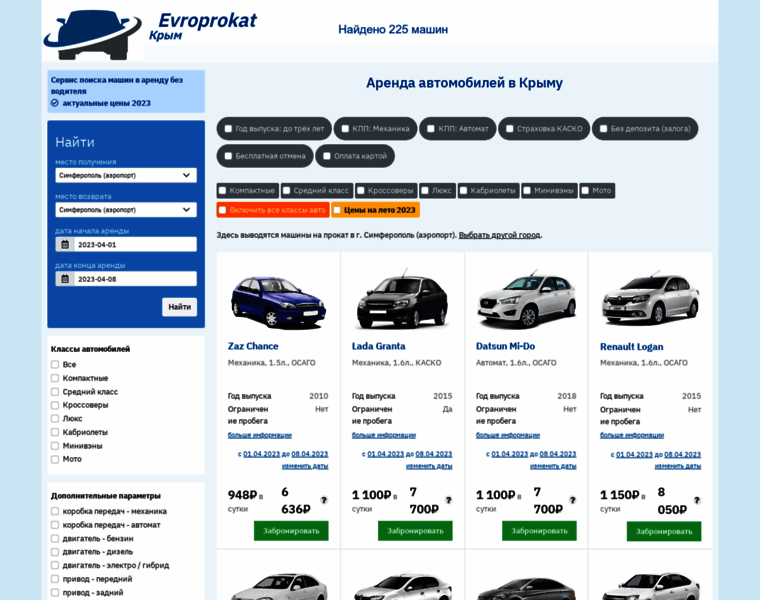The width and height of the screenshot is (760, 600).
Task: Click the rental end date field 2023-04-08
Action: click(126, 279)
